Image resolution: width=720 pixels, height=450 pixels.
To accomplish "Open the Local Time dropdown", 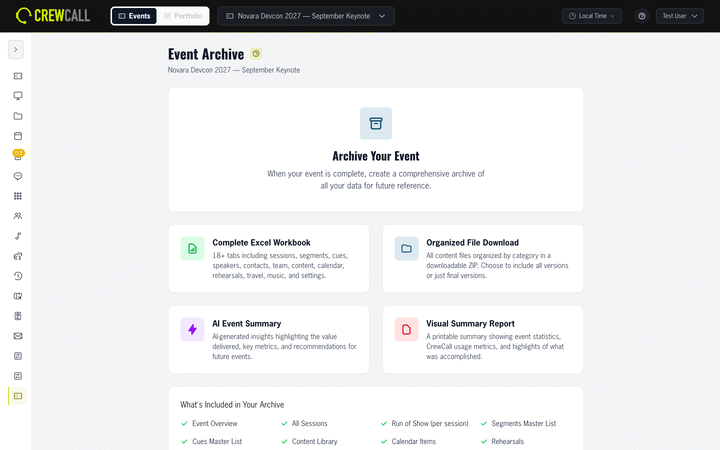I will (x=591, y=16).
